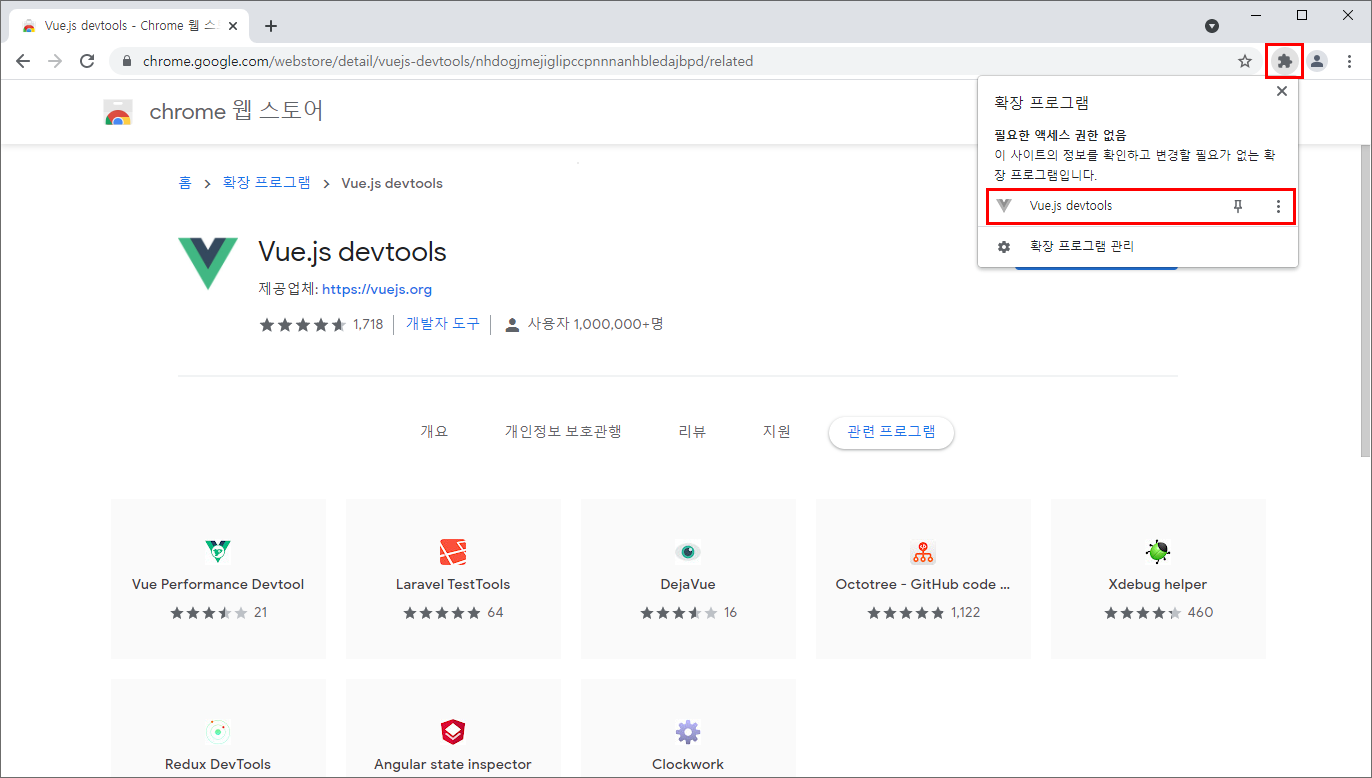Reload the current page

click(87, 61)
